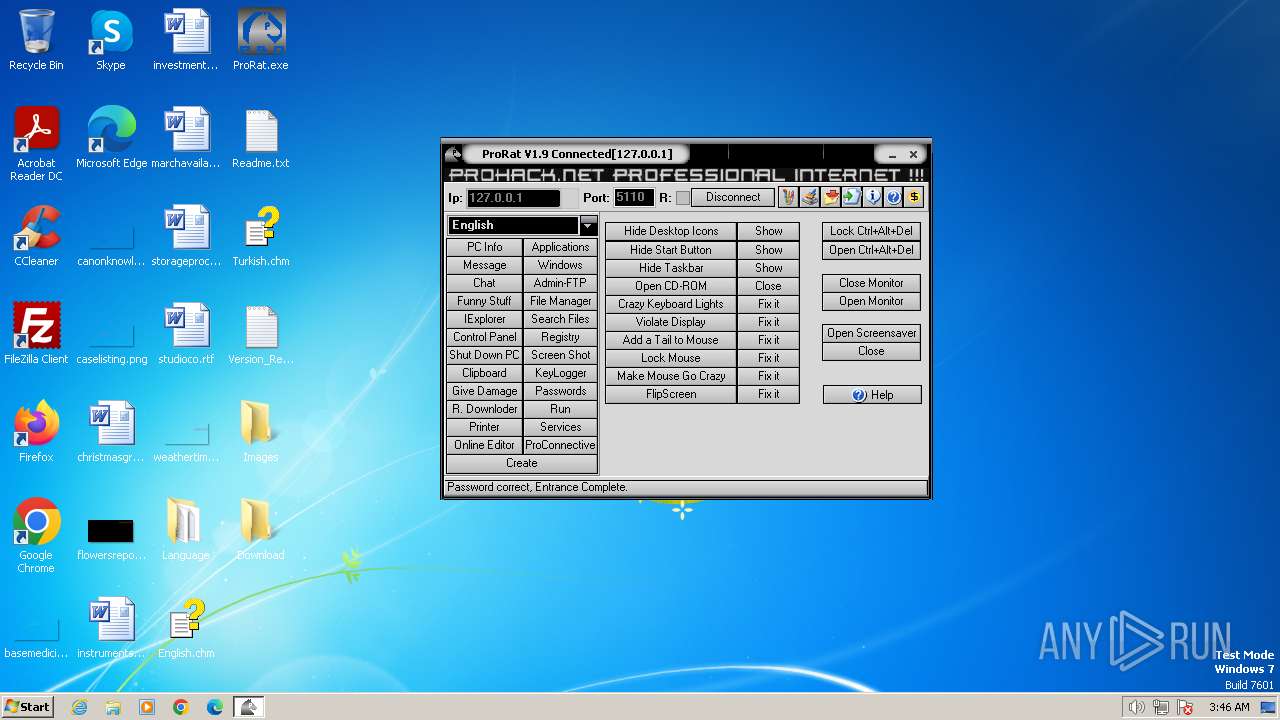1280x720 pixels.
Task: Click the Open Screensaver button
Action: 871,333
